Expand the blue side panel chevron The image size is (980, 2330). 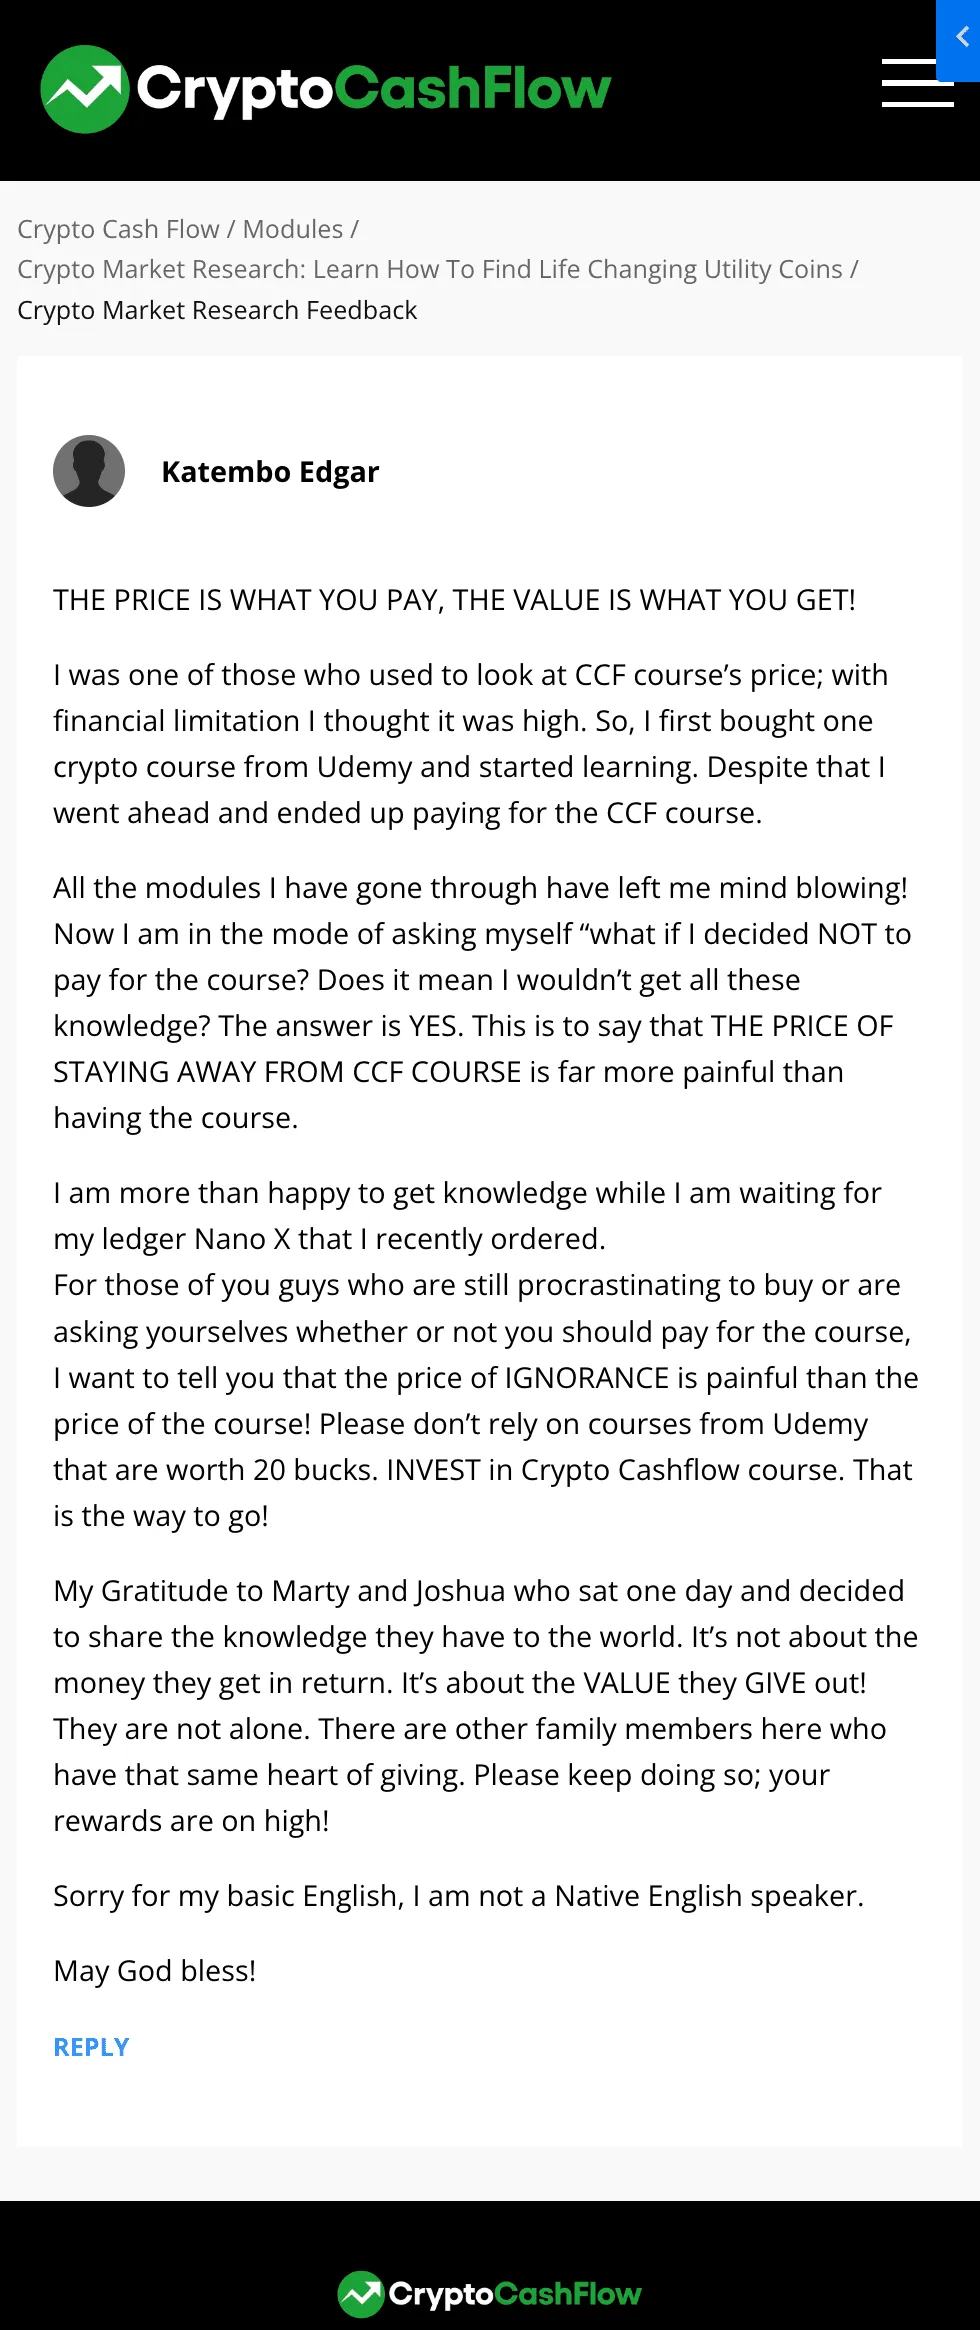pyautogui.click(x=959, y=38)
